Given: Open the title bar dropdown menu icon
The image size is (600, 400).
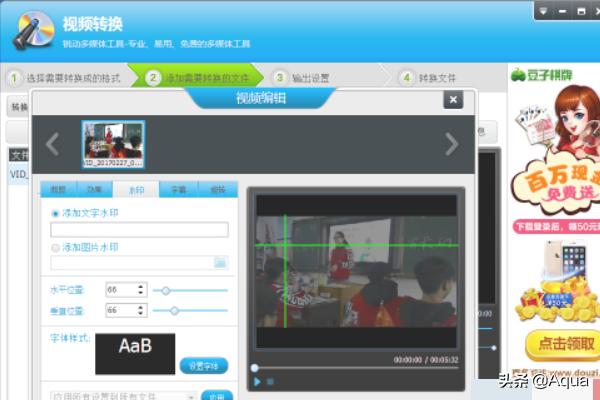Looking at the screenshot, I should (543, 11).
